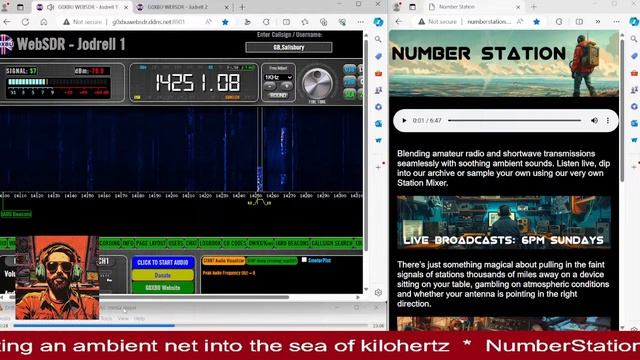This screenshot has width=640, height=360.
Task: Click the yellow Donate button
Action: click(162, 276)
